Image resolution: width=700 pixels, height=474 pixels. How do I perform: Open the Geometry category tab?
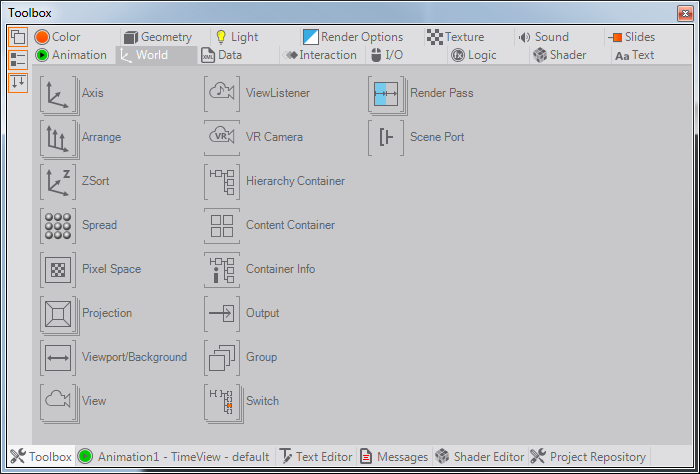click(159, 37)
